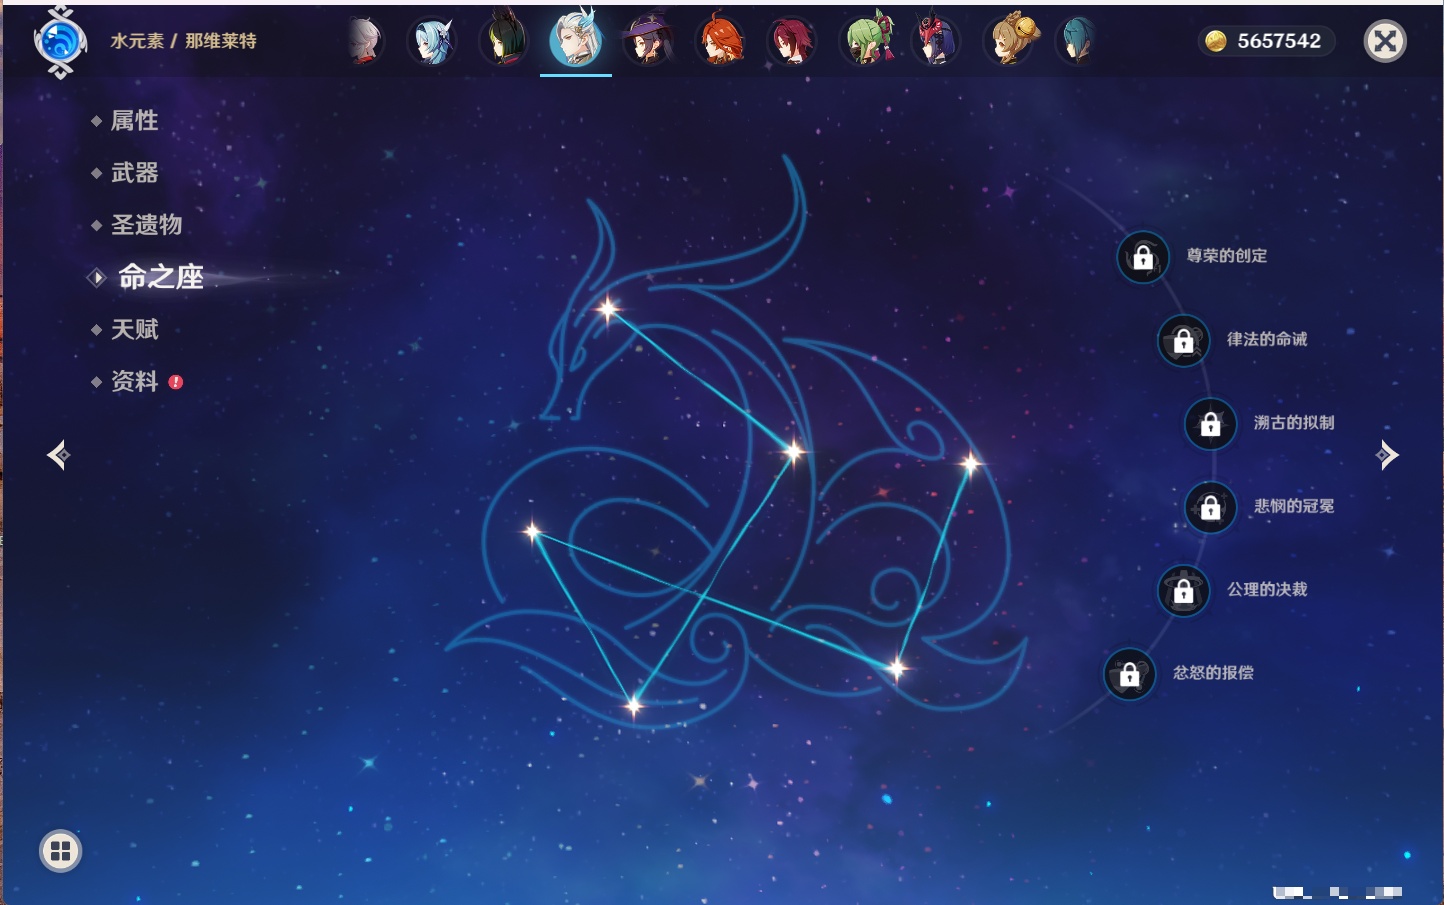Go to the next character with right arrow
Image resolution: width=1444 pixels, height=905 pixels.
(x=1387, y=455)
